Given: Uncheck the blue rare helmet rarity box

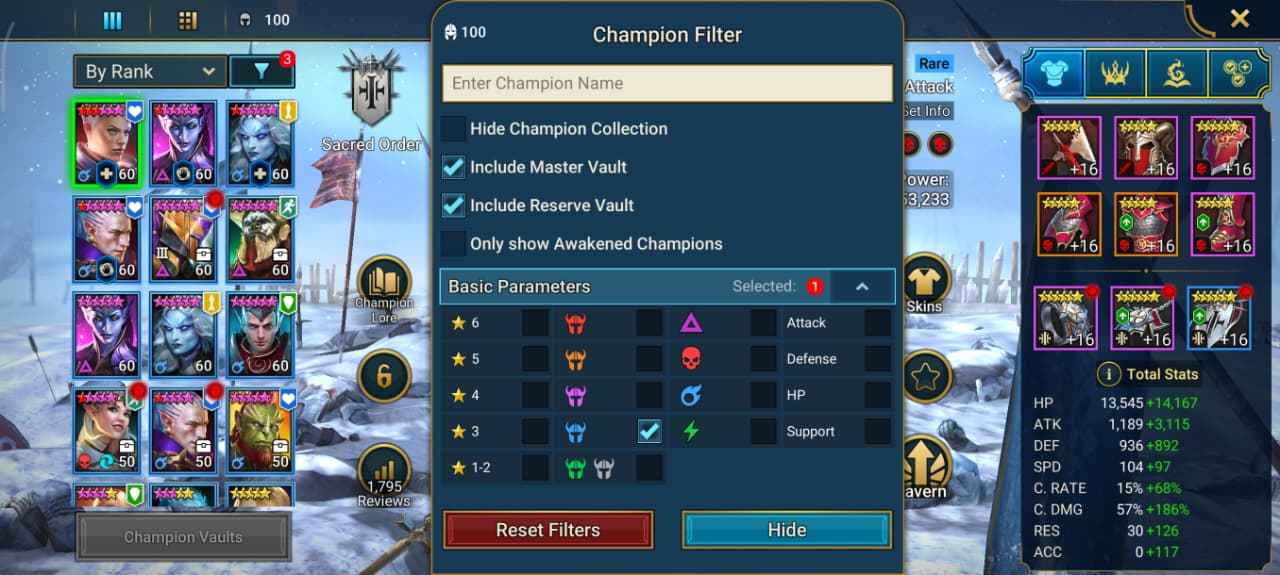Looking at the screenshot, I should point(650,431).
